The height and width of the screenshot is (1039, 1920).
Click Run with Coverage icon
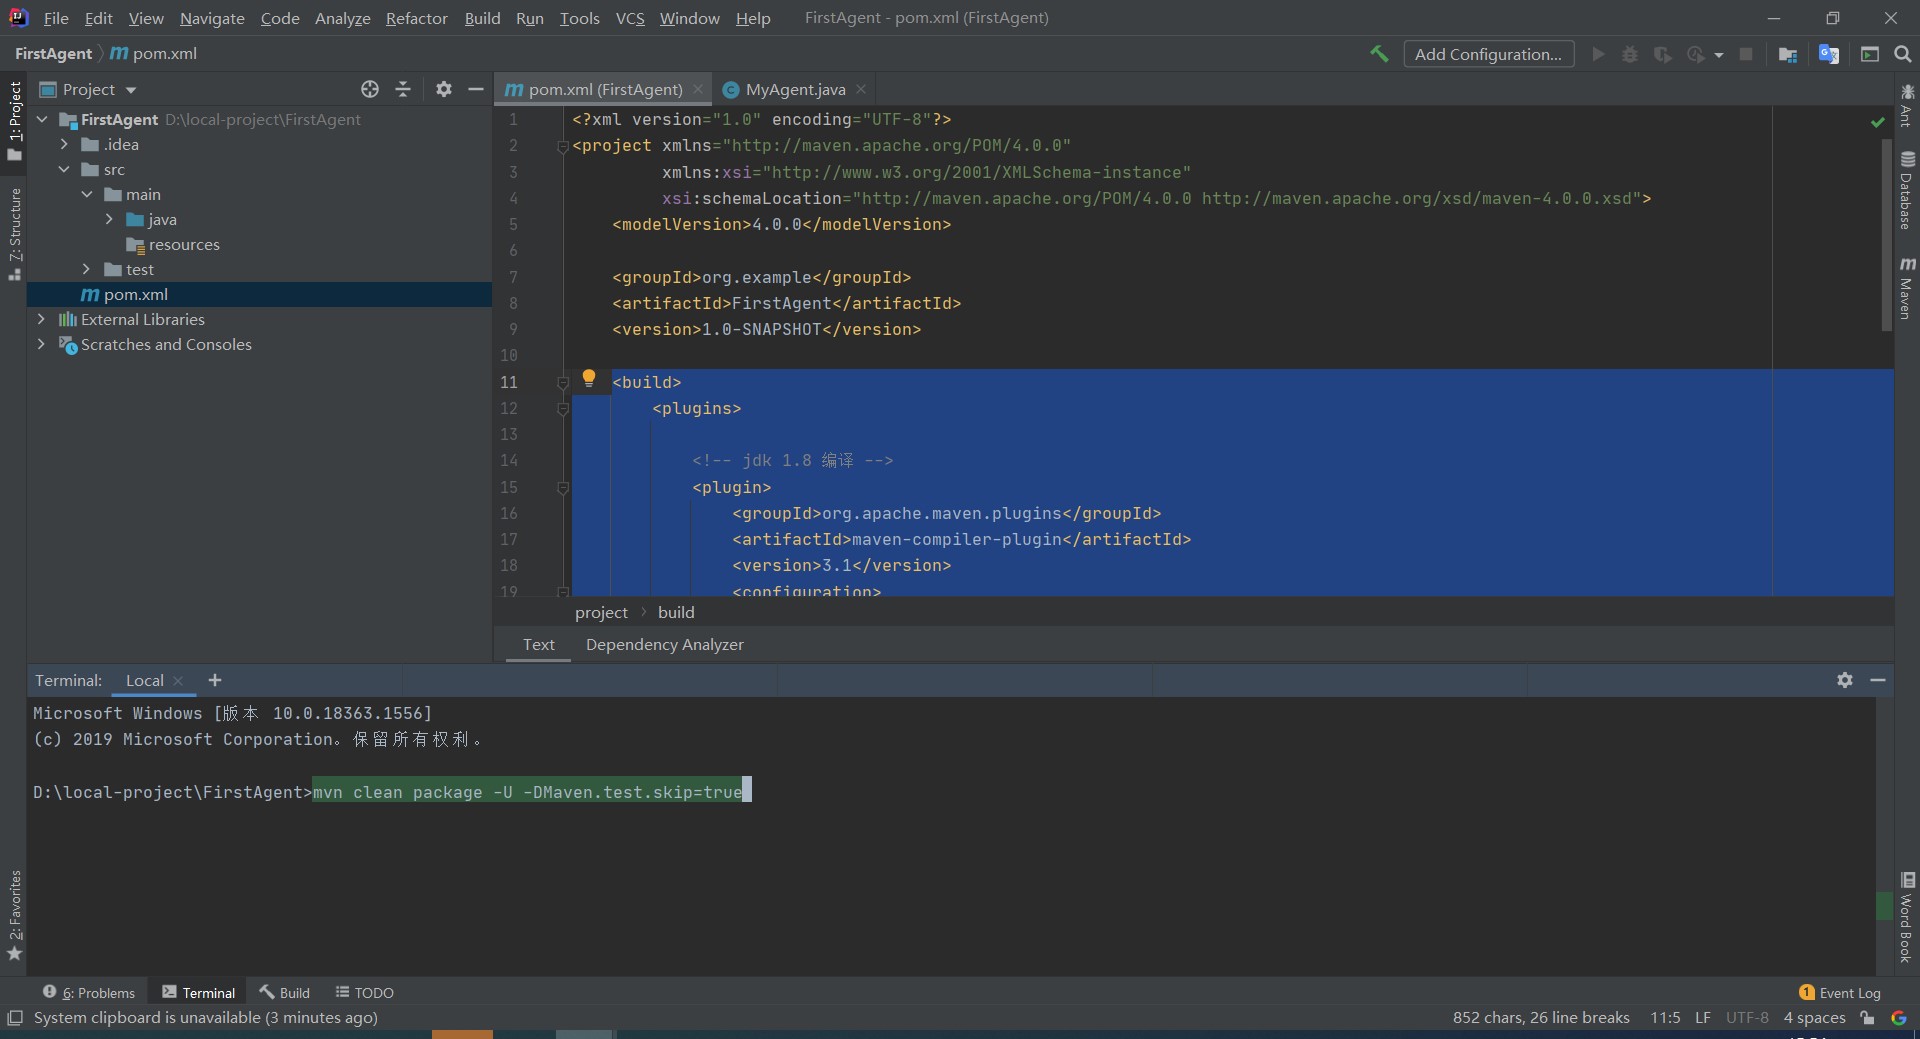[1662, 54]
